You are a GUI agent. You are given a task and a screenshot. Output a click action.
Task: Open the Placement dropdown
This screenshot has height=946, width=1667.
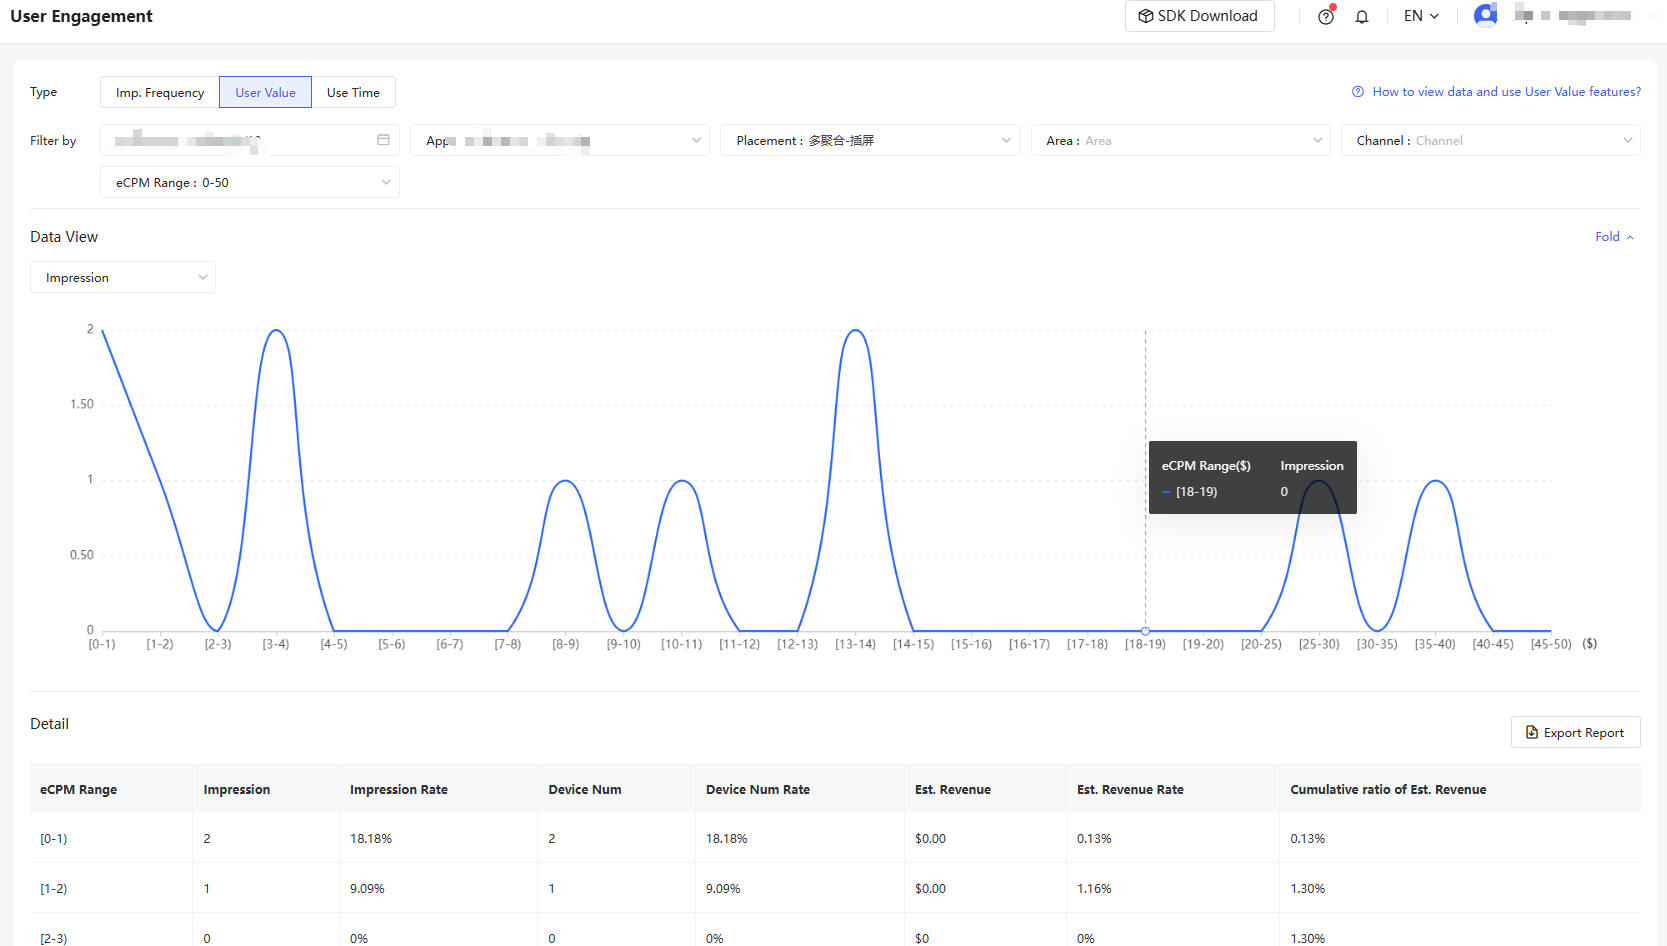coord(870,140)
